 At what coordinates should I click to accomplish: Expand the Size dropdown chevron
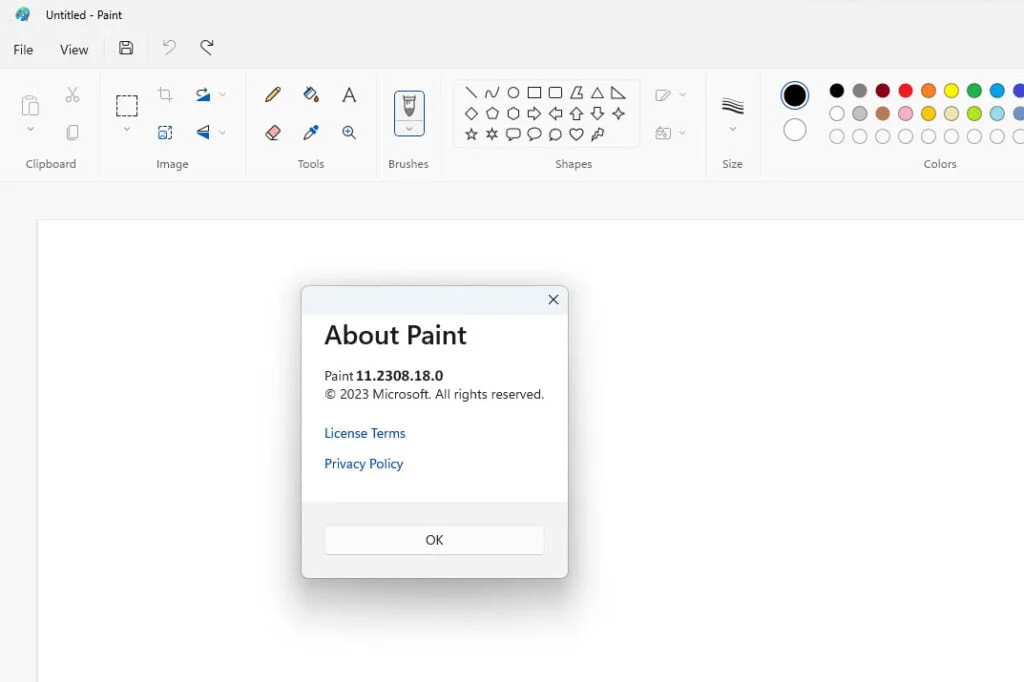click(x=733, y=129)
